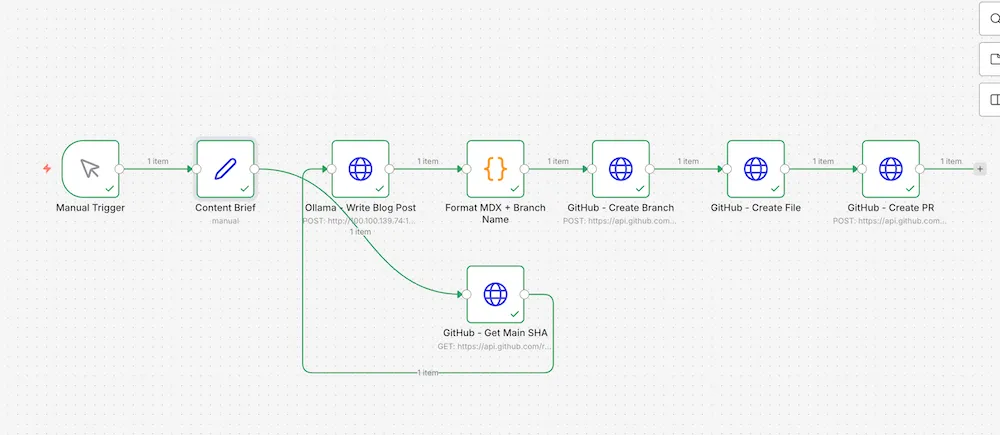The image size is (1000, 435).
Task: Select the GitHub - Create File globe node
Action: pos(756,169)
